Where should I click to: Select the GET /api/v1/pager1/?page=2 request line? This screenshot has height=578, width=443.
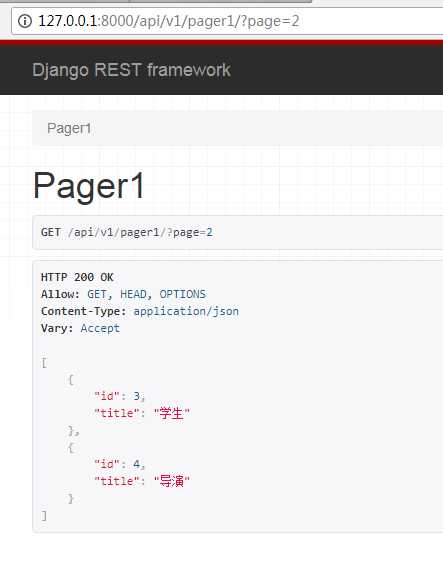click(127, 232)
